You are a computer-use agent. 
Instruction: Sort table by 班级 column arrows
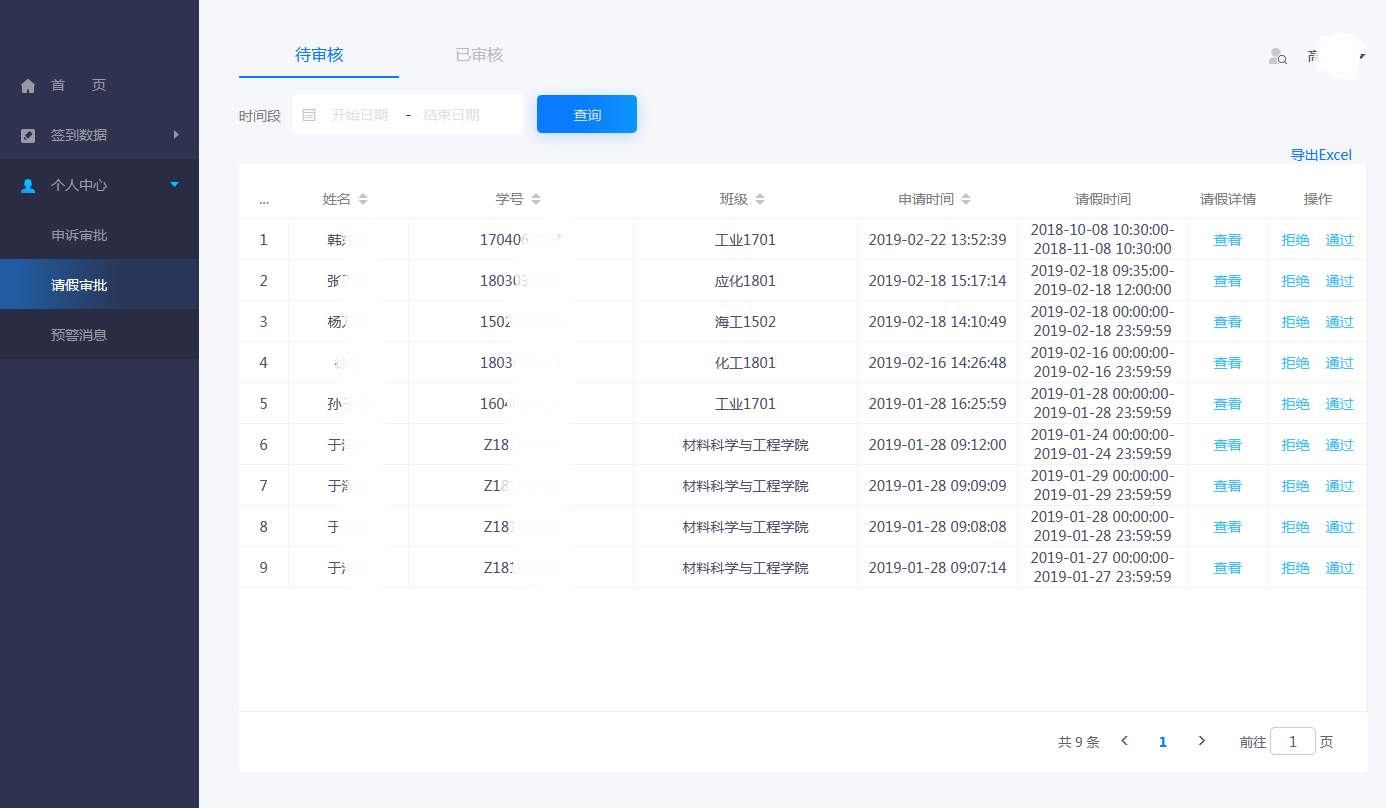point(760,200)
